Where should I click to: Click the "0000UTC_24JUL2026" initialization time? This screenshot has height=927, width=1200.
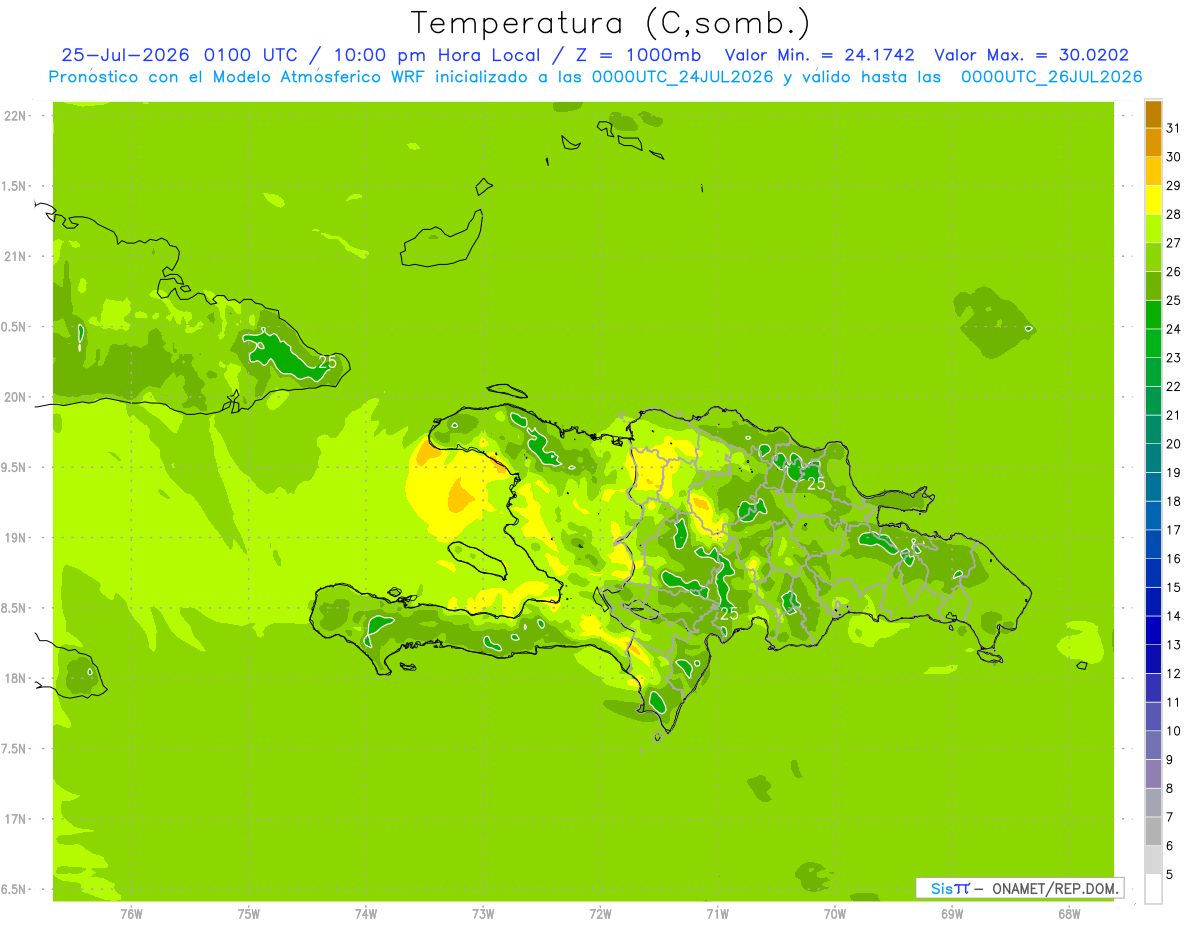[683, 77]
